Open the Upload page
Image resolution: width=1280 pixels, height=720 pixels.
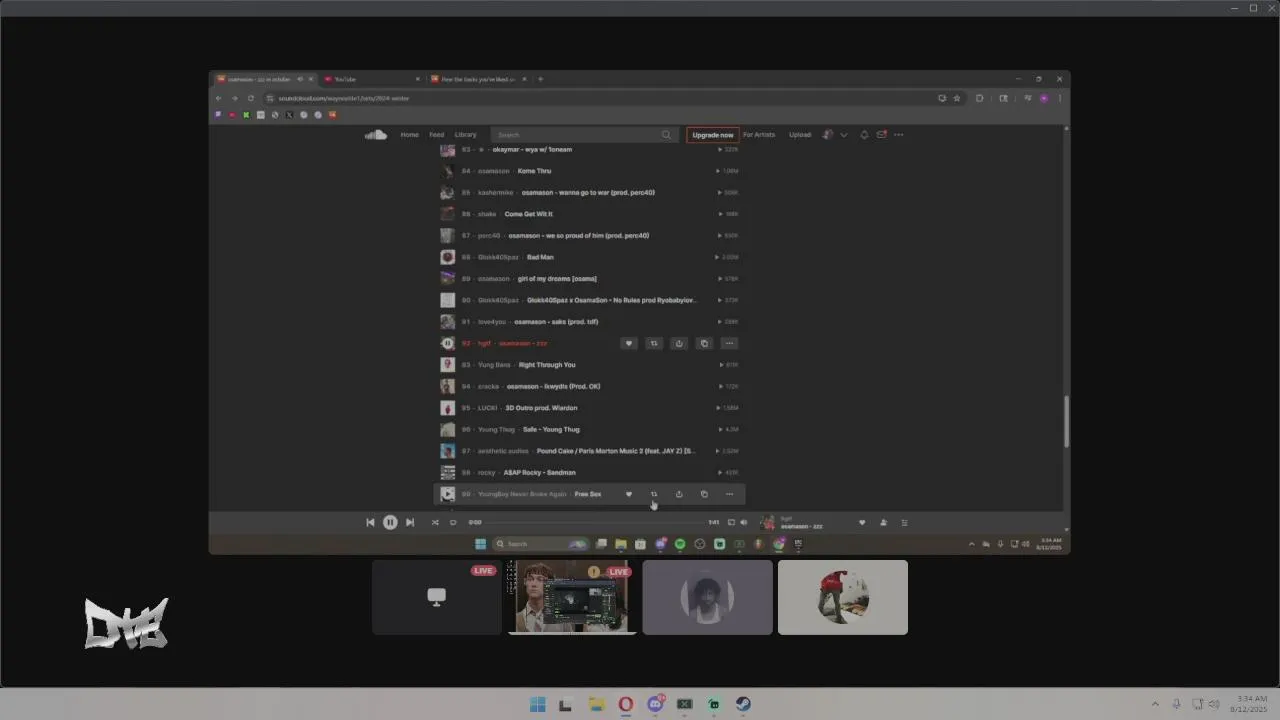(x=800, y=134)
